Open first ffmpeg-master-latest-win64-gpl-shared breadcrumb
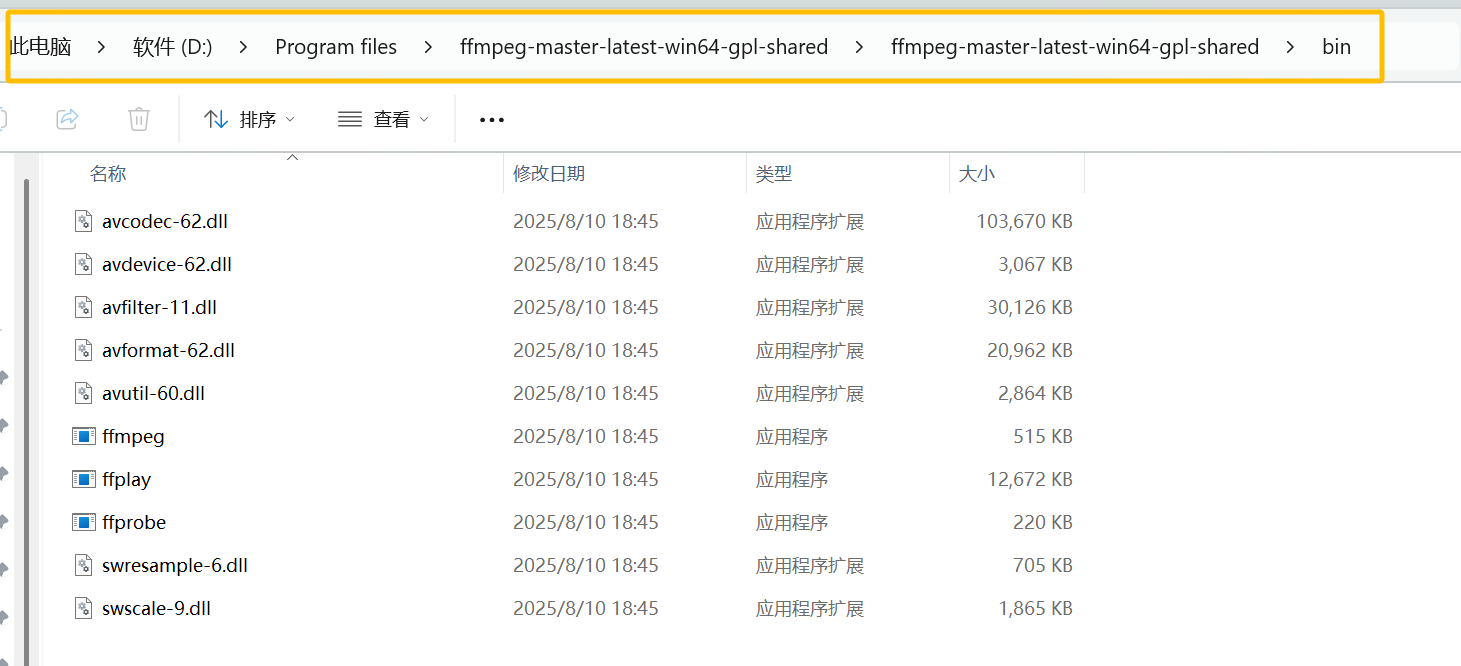 tap(644, 47)
